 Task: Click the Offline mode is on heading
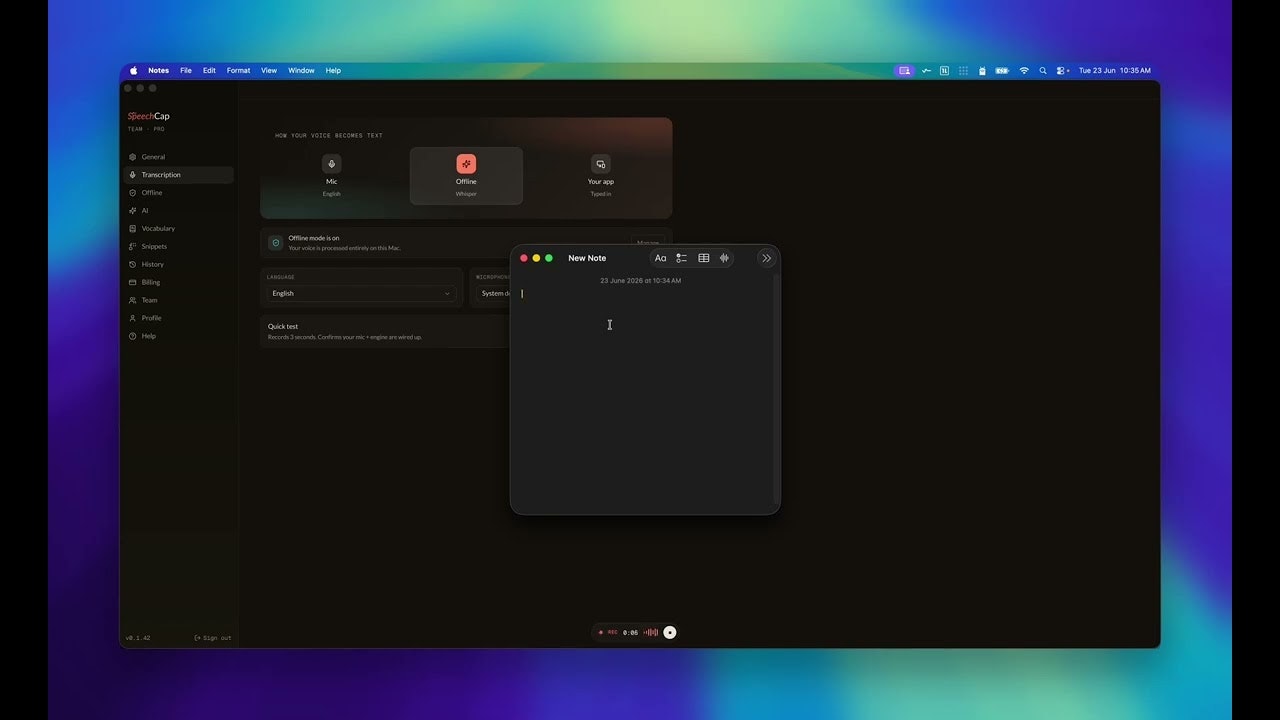click(314, 238)
